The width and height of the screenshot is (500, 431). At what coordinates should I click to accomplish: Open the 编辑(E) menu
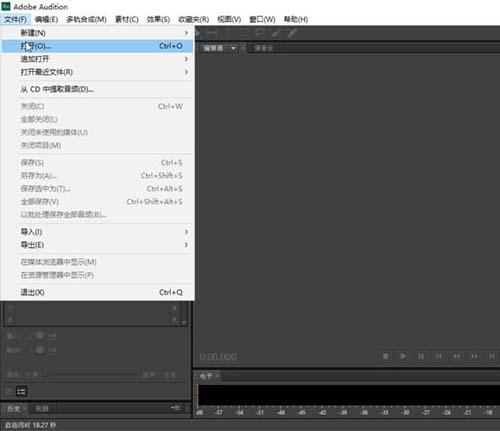tap(46, 19)
